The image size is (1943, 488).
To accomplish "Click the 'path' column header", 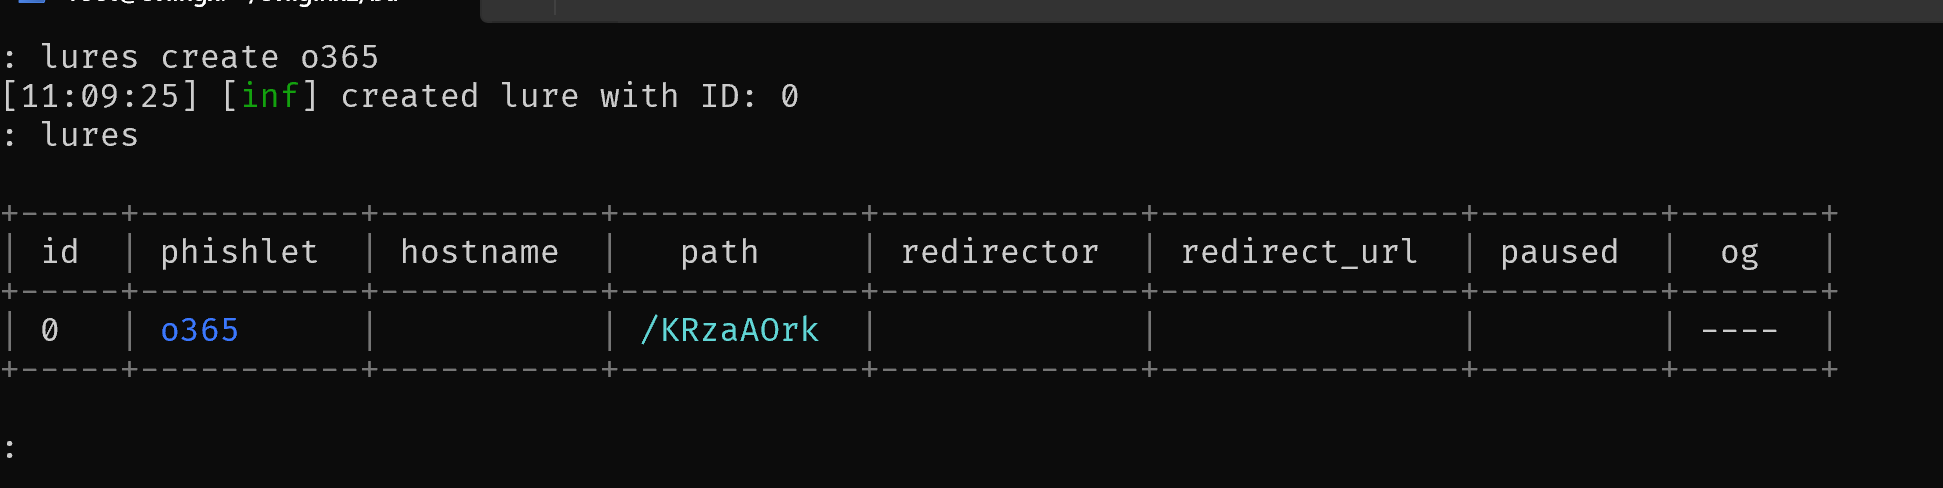I will [x=719, y=252].
